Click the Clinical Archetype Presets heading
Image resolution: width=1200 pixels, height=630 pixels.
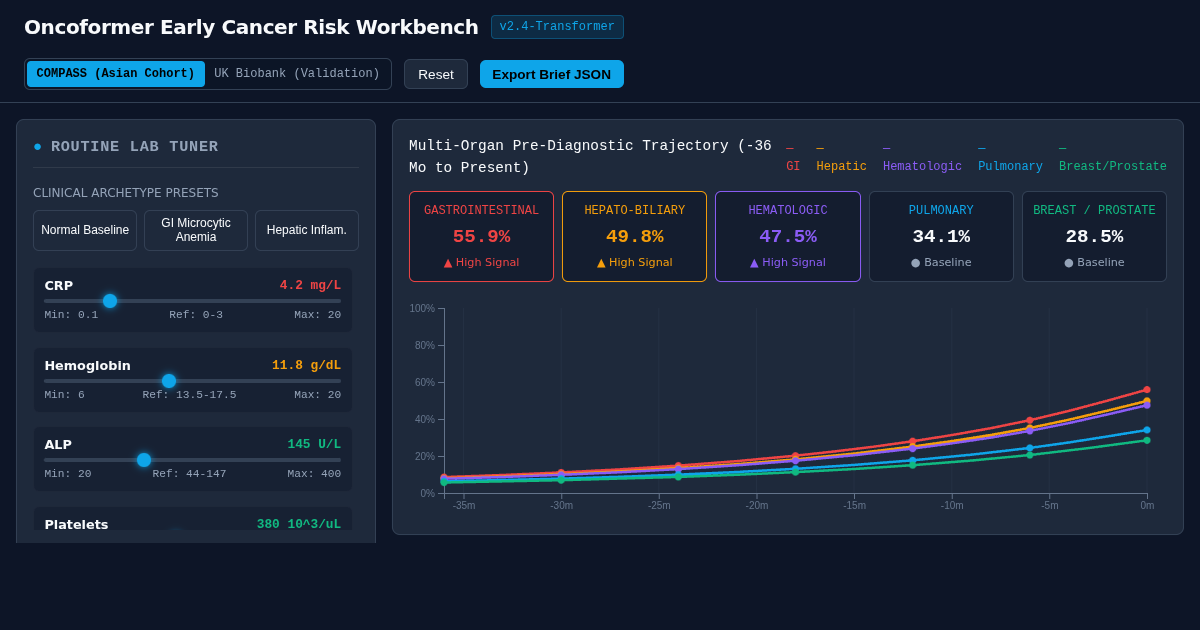(126, 193)
